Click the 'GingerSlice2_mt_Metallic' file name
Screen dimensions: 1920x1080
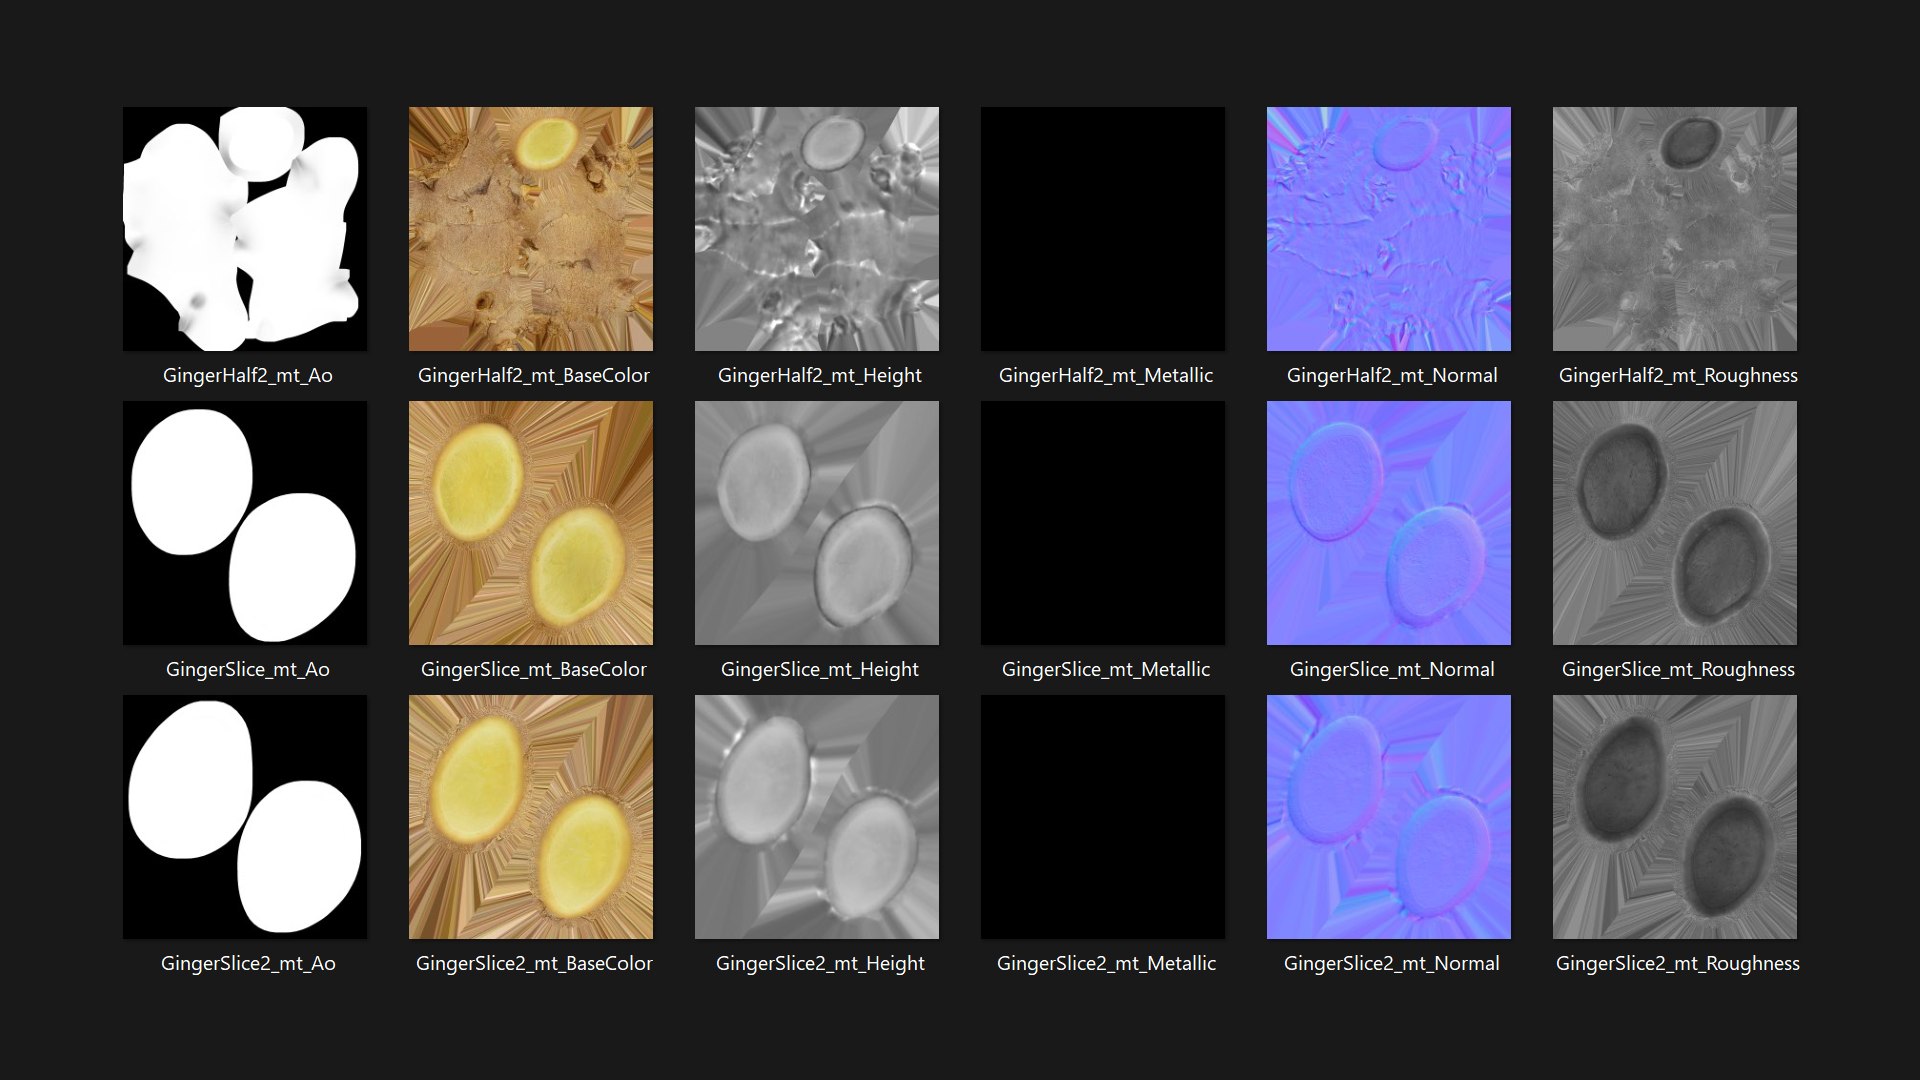click(1106, 964)
